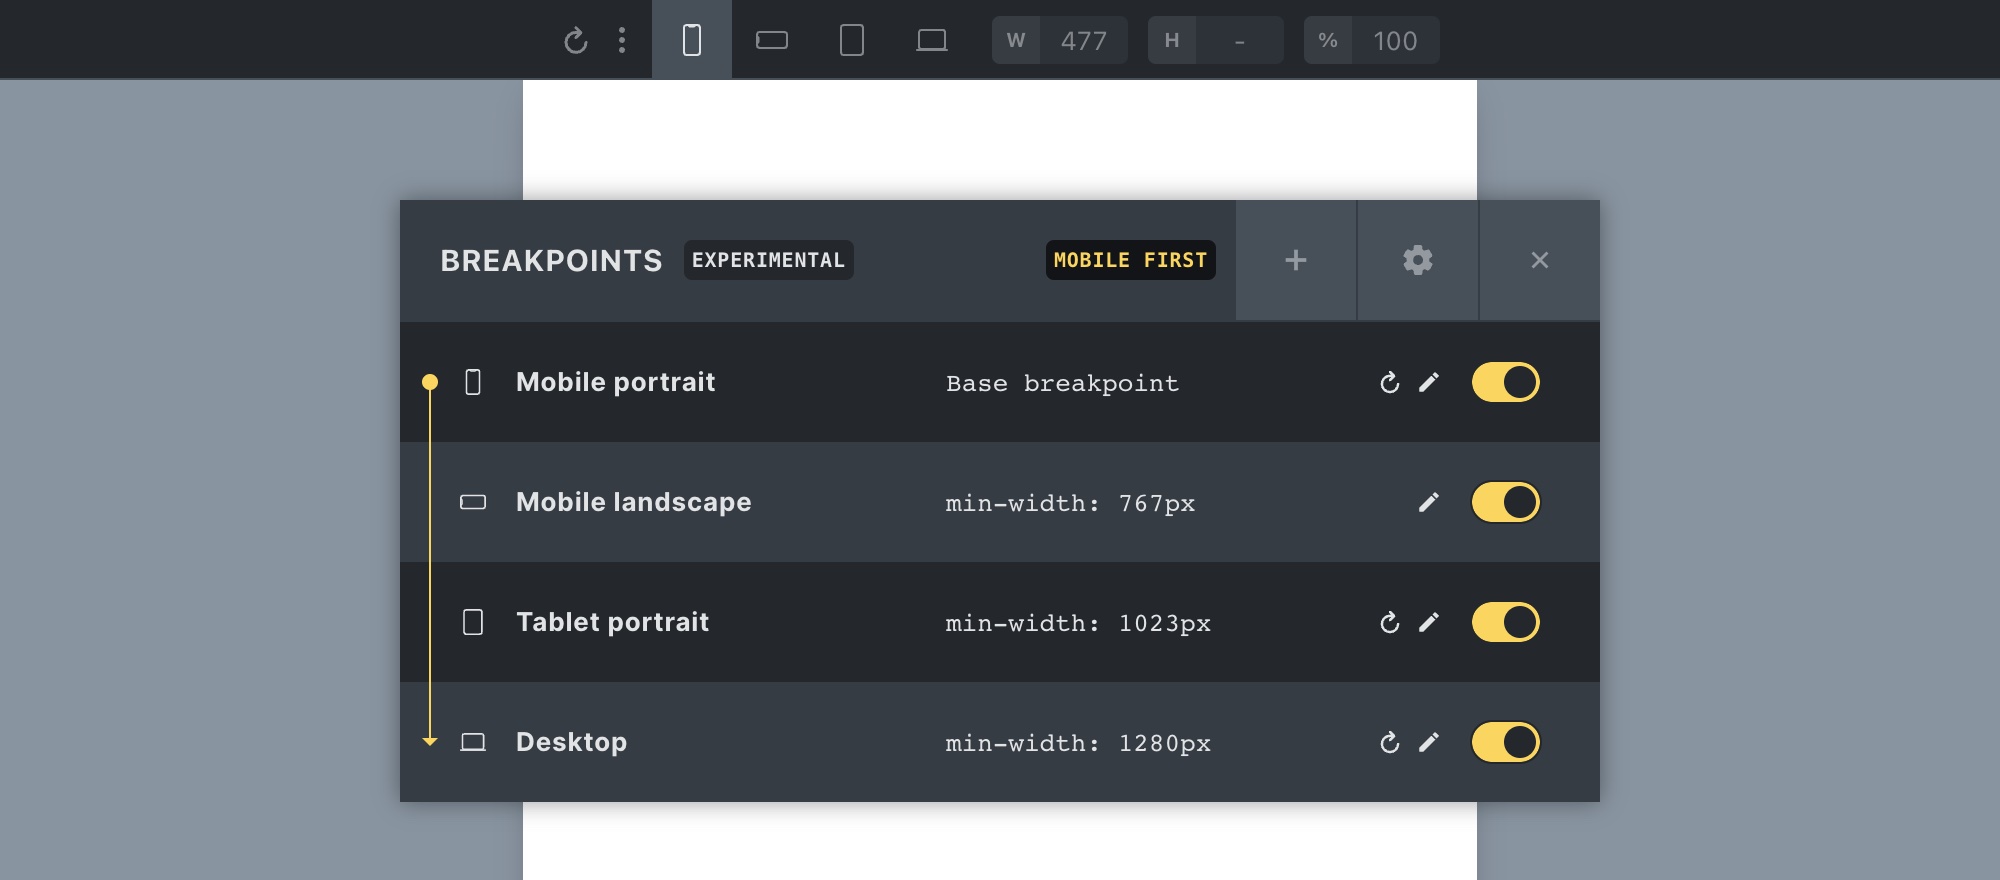2000x880 pixels.
Task: Turn off the Tablet portrait toggle
Action: pos(1505,622)
